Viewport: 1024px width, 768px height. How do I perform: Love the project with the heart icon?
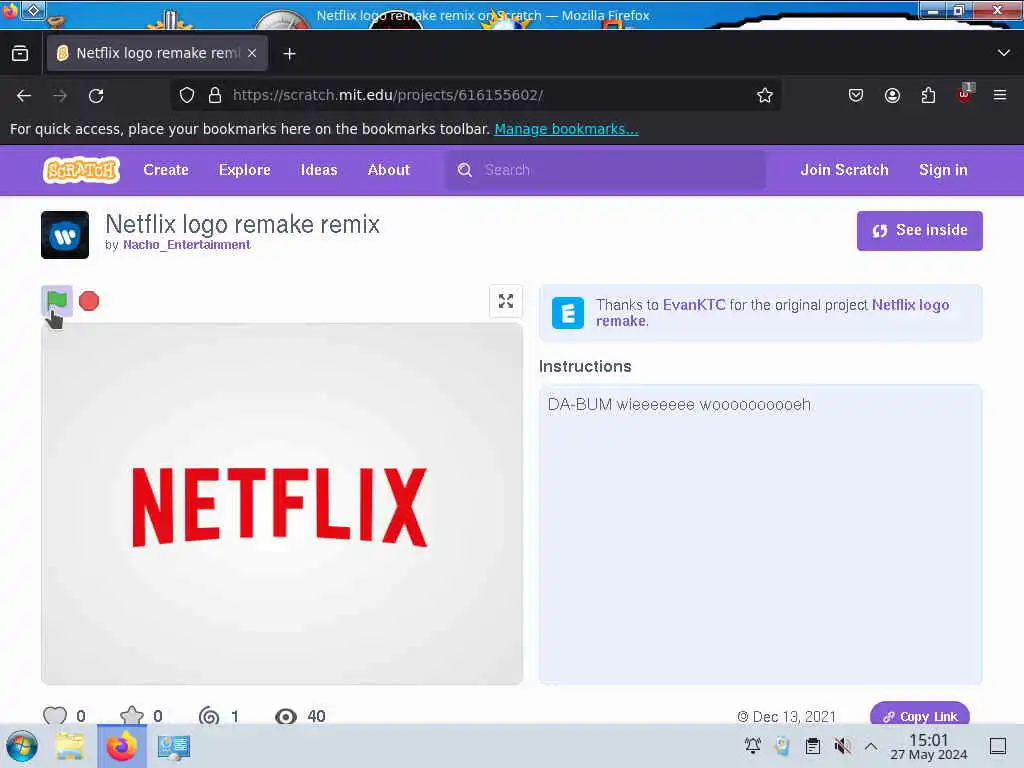coord(55,716)
